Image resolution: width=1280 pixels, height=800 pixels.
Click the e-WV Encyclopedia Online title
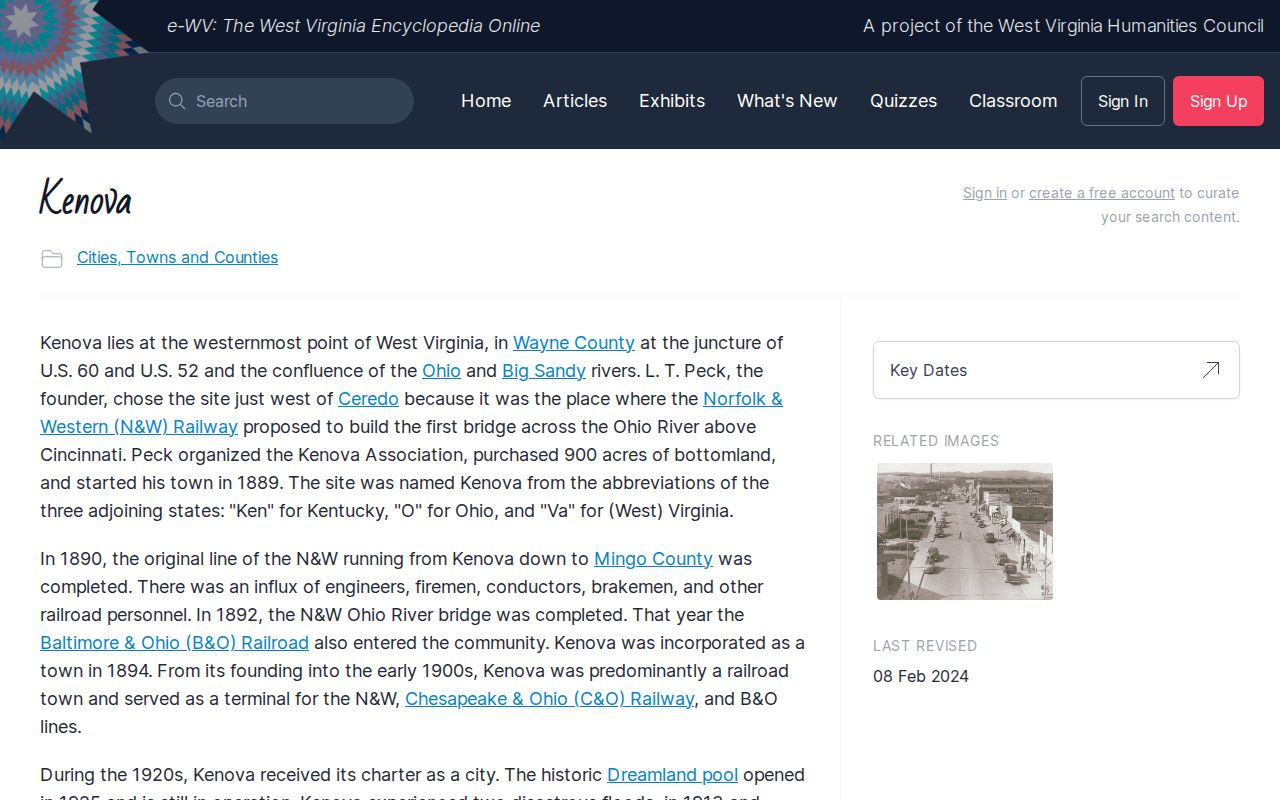point(353,26)
